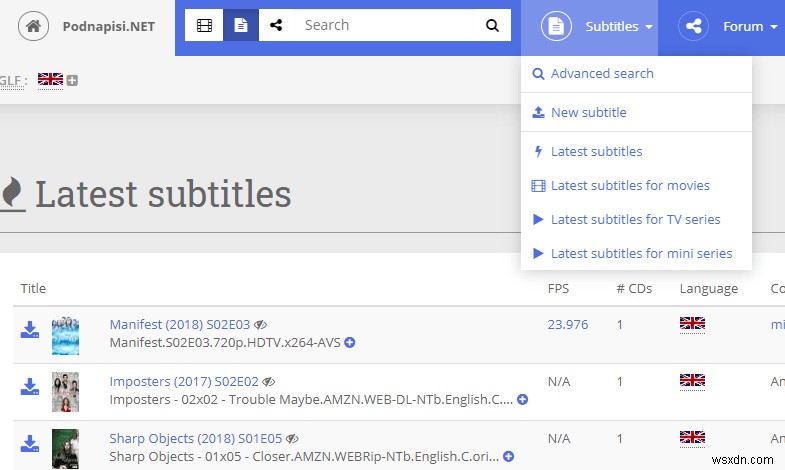Viewport: 785px width, 470px height.
Task: Switch search to movies film icon
Action: pos(204,25)
